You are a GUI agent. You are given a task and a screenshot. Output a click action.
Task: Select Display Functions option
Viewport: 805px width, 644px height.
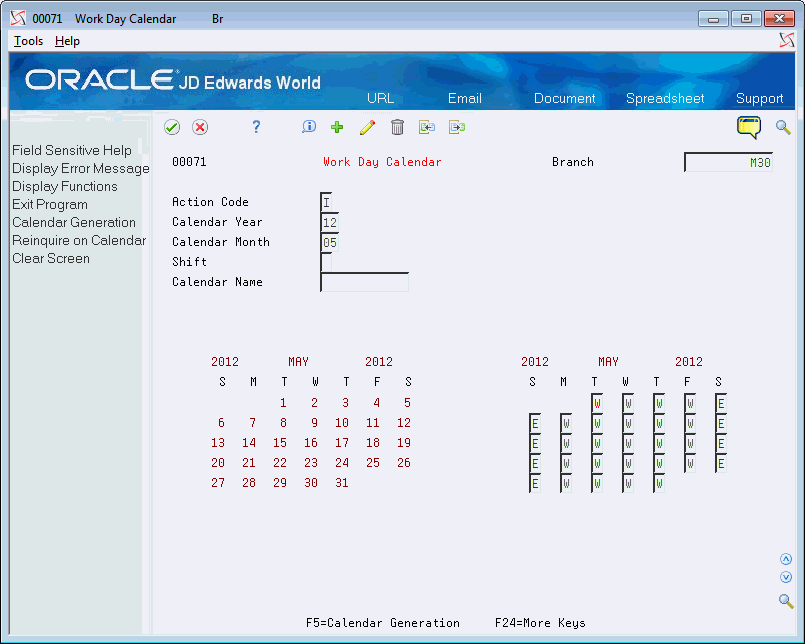pos(65,186)
